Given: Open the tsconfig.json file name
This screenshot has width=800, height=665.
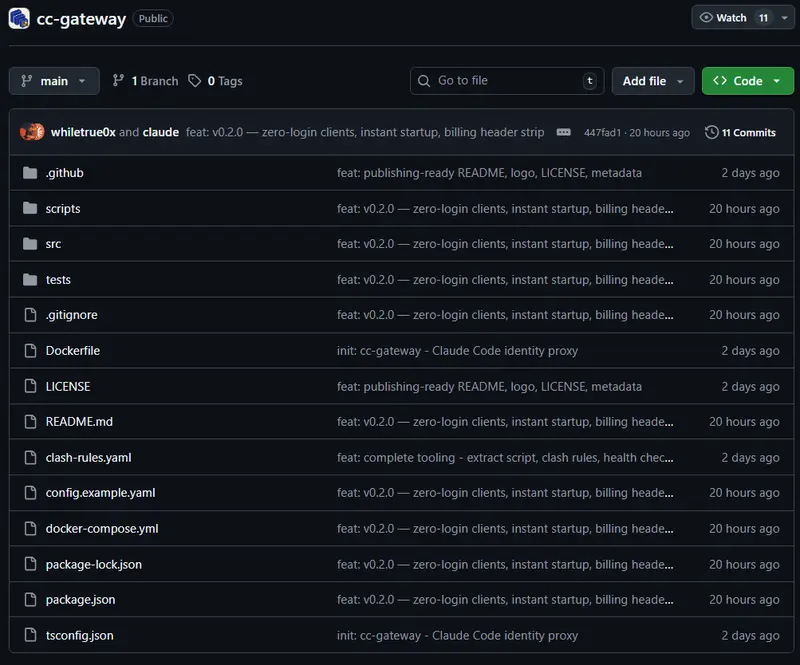Looking at the screenshot, I should point(80,635).
